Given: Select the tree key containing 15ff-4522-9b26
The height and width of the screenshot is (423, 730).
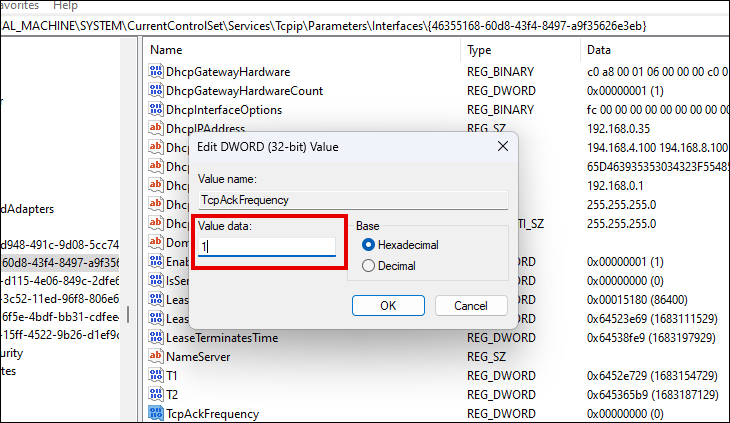Looking at the screenshot, I should (60, 335).
